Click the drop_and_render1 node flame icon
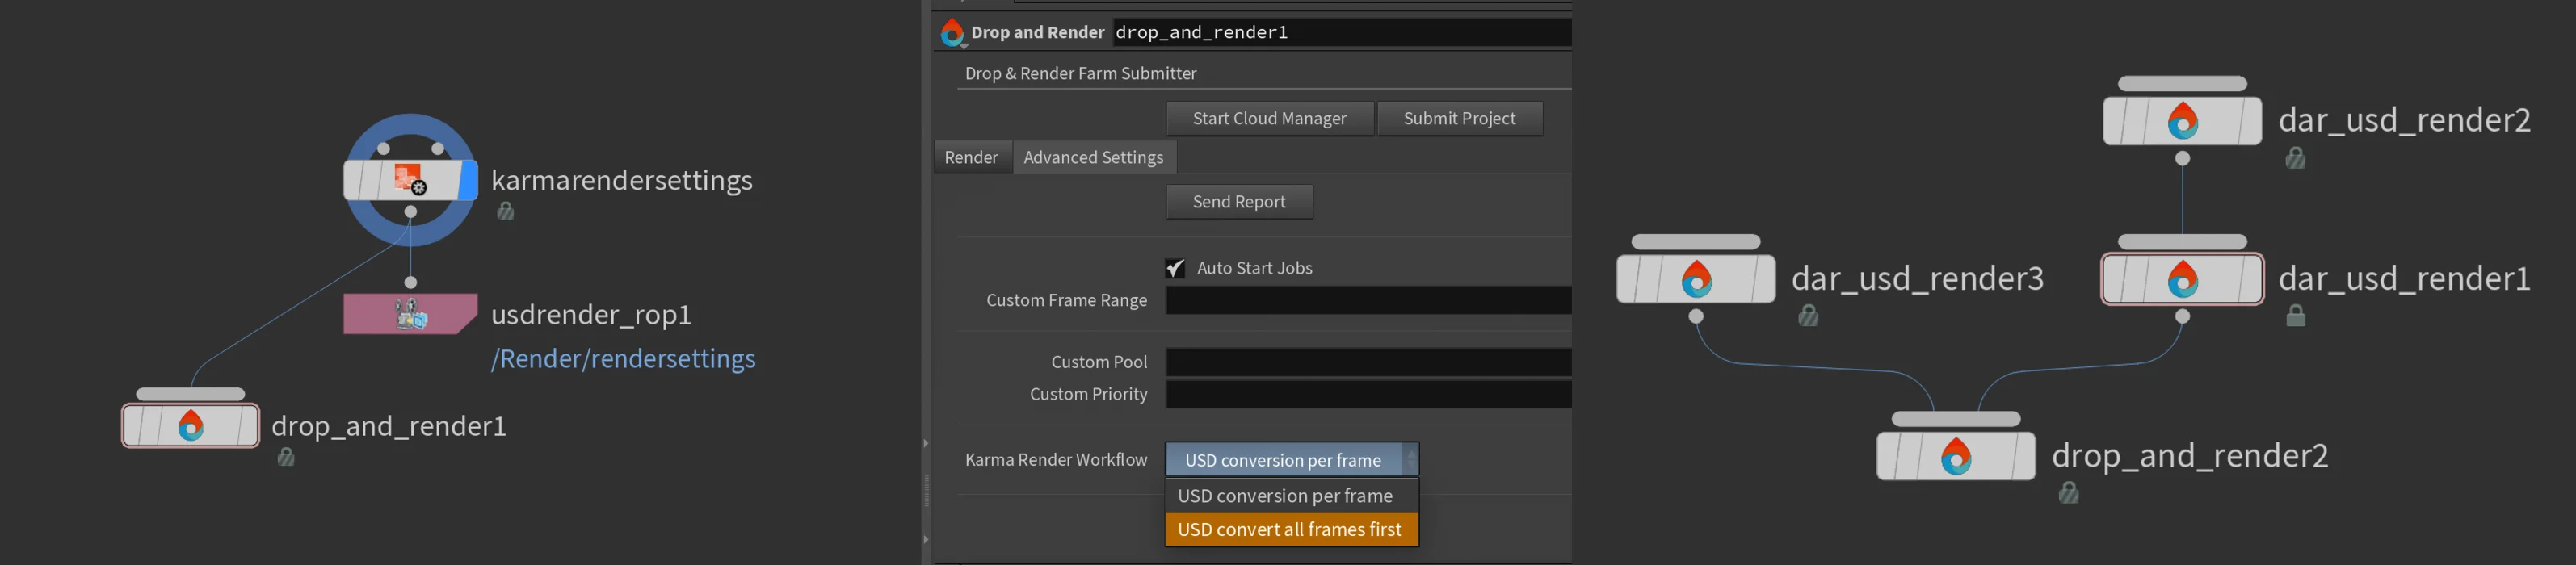Screen dimensions: 2576x565 point(190,424)
